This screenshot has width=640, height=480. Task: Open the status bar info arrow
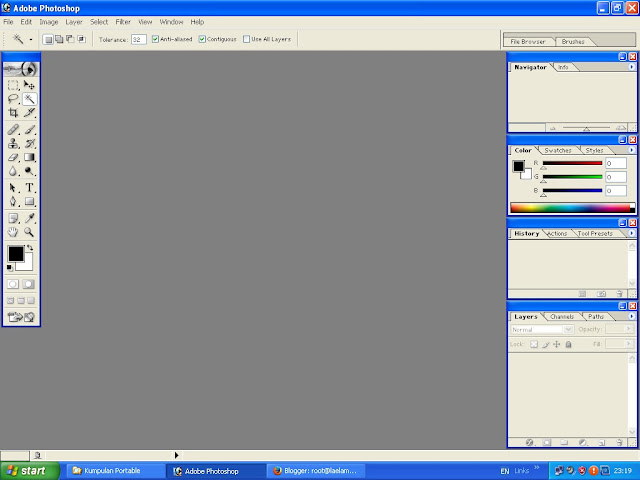pyautogui.click(x=176, y=455)
